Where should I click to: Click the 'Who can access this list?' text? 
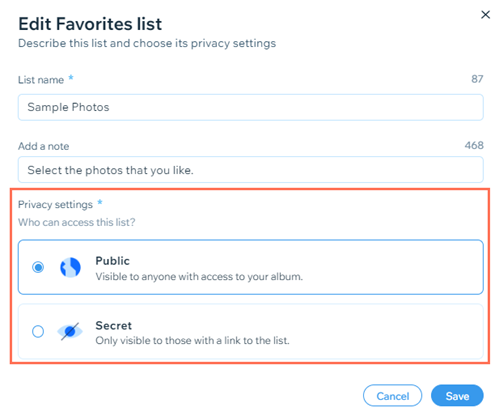tap(77, 222)
